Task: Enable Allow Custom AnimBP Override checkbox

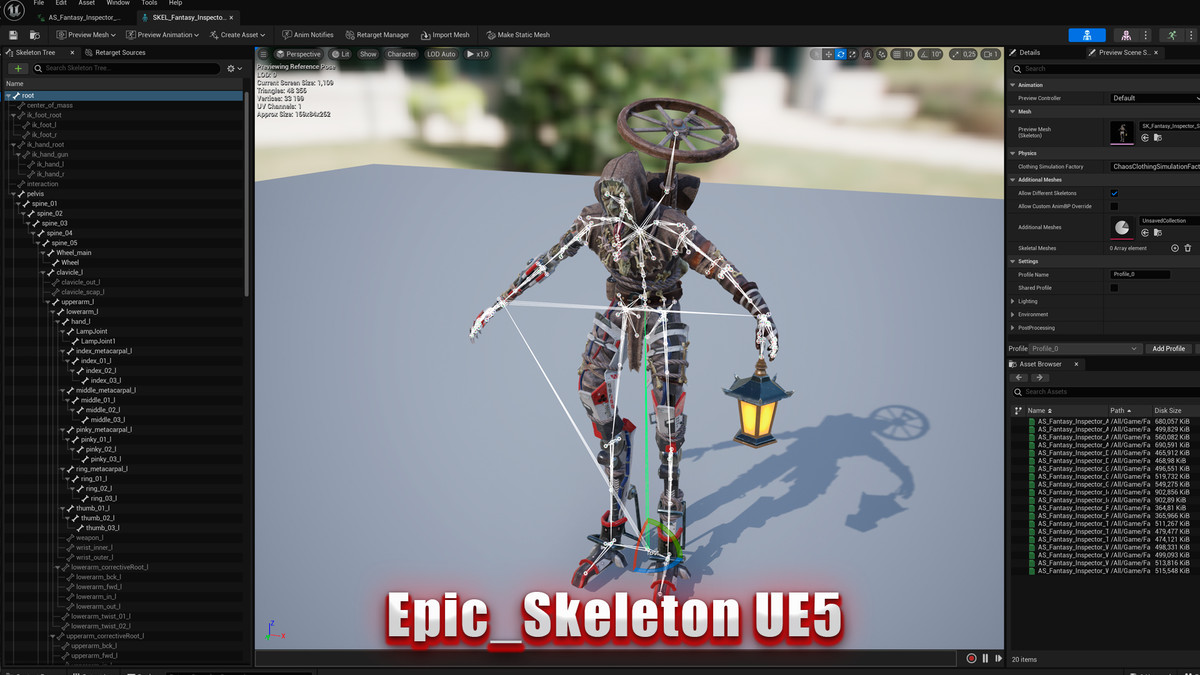Action: (1114, 207)
